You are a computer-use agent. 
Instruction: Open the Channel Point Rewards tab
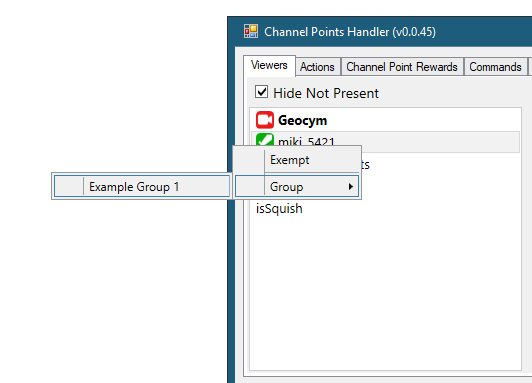[402, 66]
